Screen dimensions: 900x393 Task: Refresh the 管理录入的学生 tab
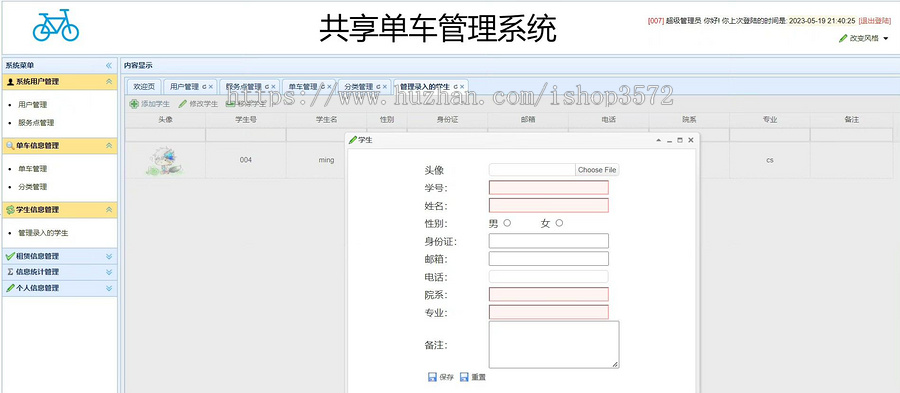pyautogui.click(x=455, y=87)
